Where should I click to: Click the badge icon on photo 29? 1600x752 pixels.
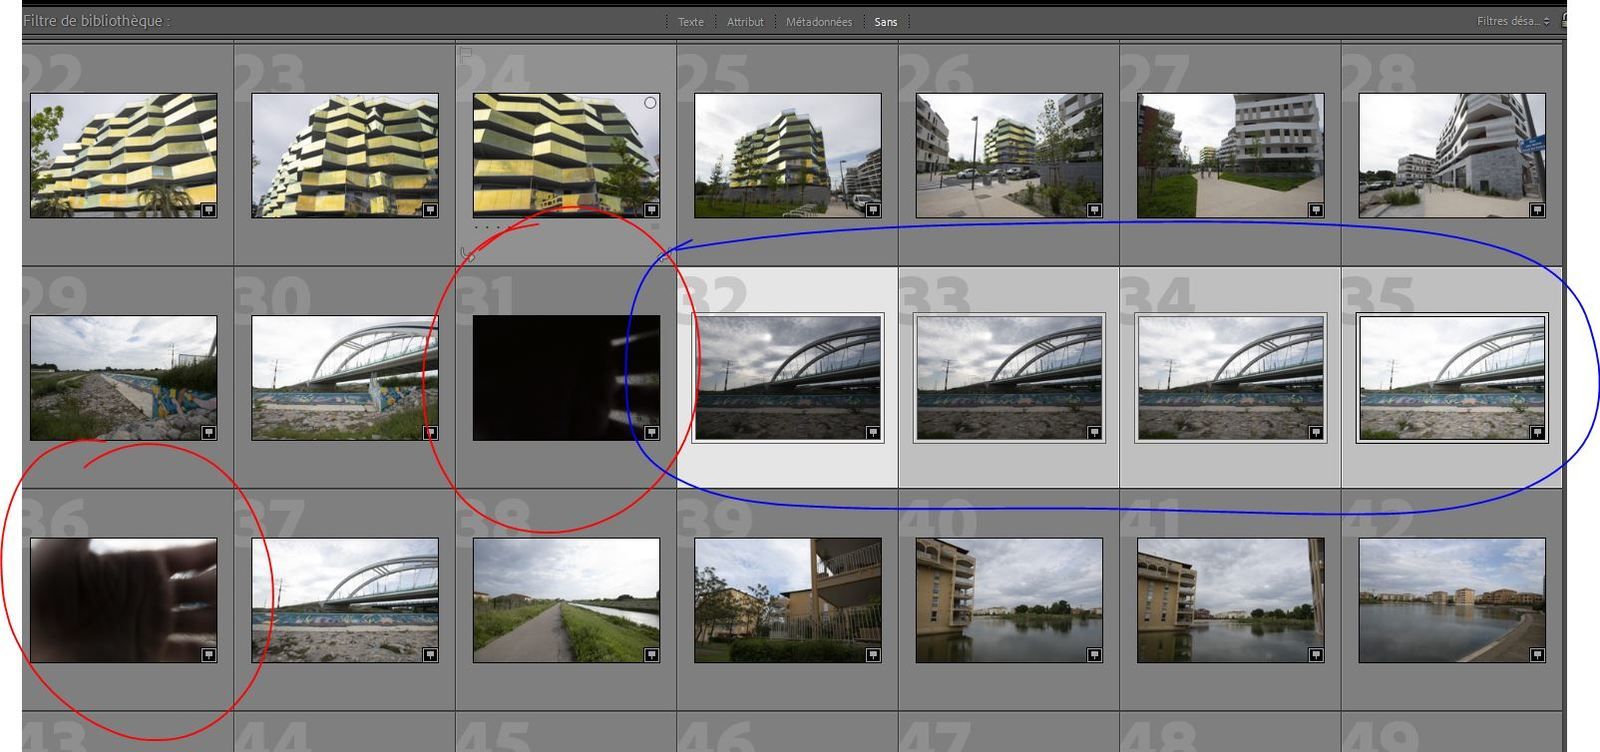tap(209, 433)
